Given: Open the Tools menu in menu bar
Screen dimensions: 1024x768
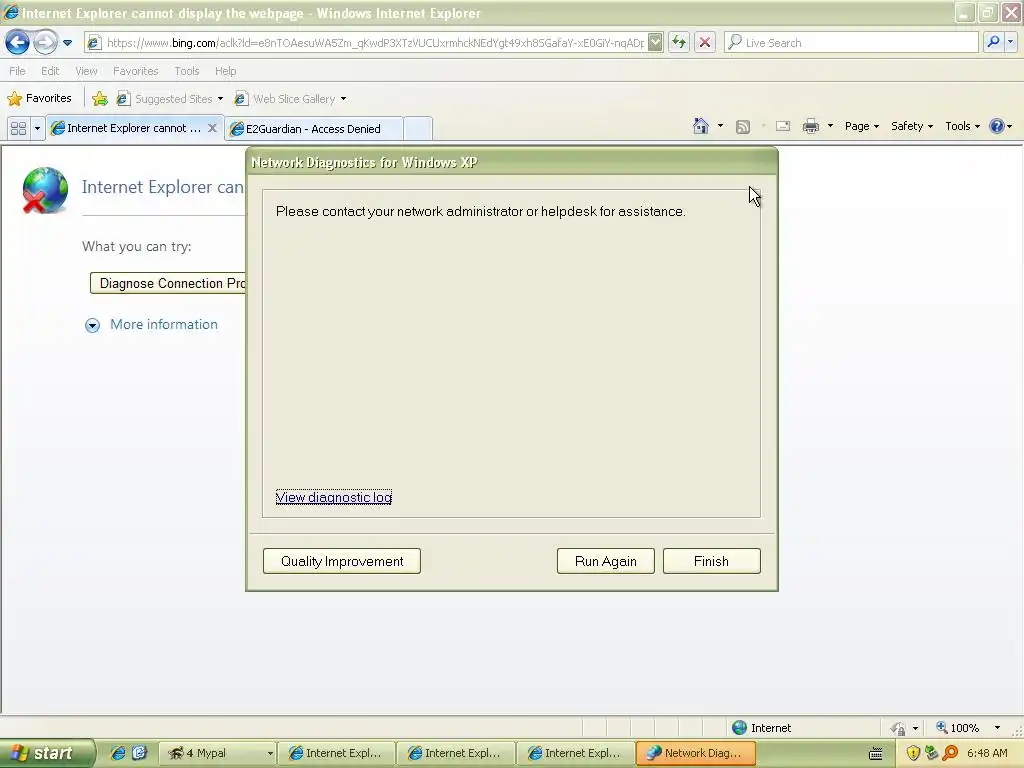Looking at the screenshot, I should tap(187, 71).
